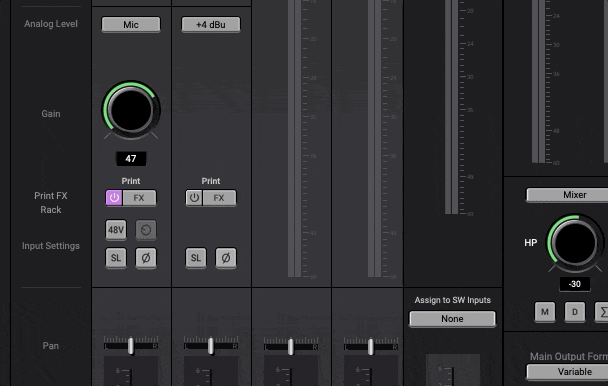Open the Mic analog level dropdown
Image resolution: width=608 pixels, height=386 pixels.
pos(131,25)
